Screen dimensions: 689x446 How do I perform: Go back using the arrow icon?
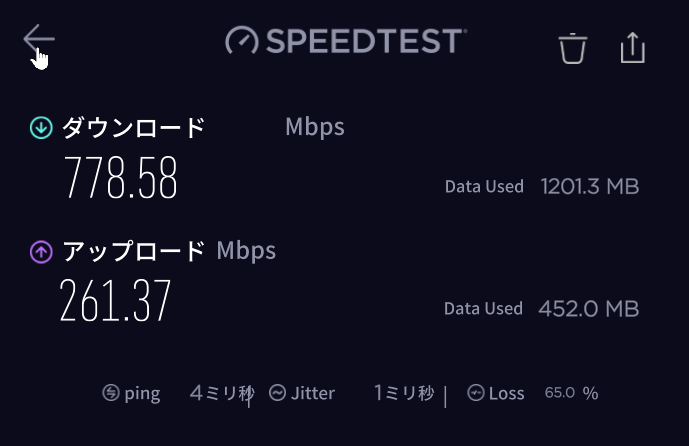38,41
